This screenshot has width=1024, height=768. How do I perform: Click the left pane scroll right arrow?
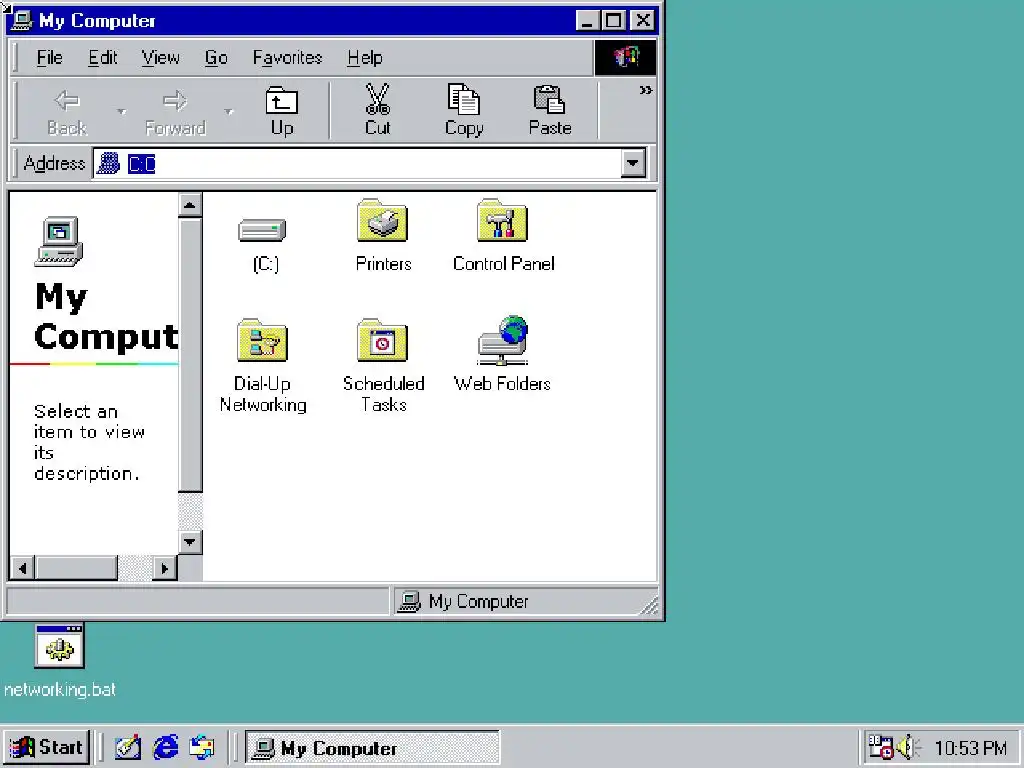(165, 568)
